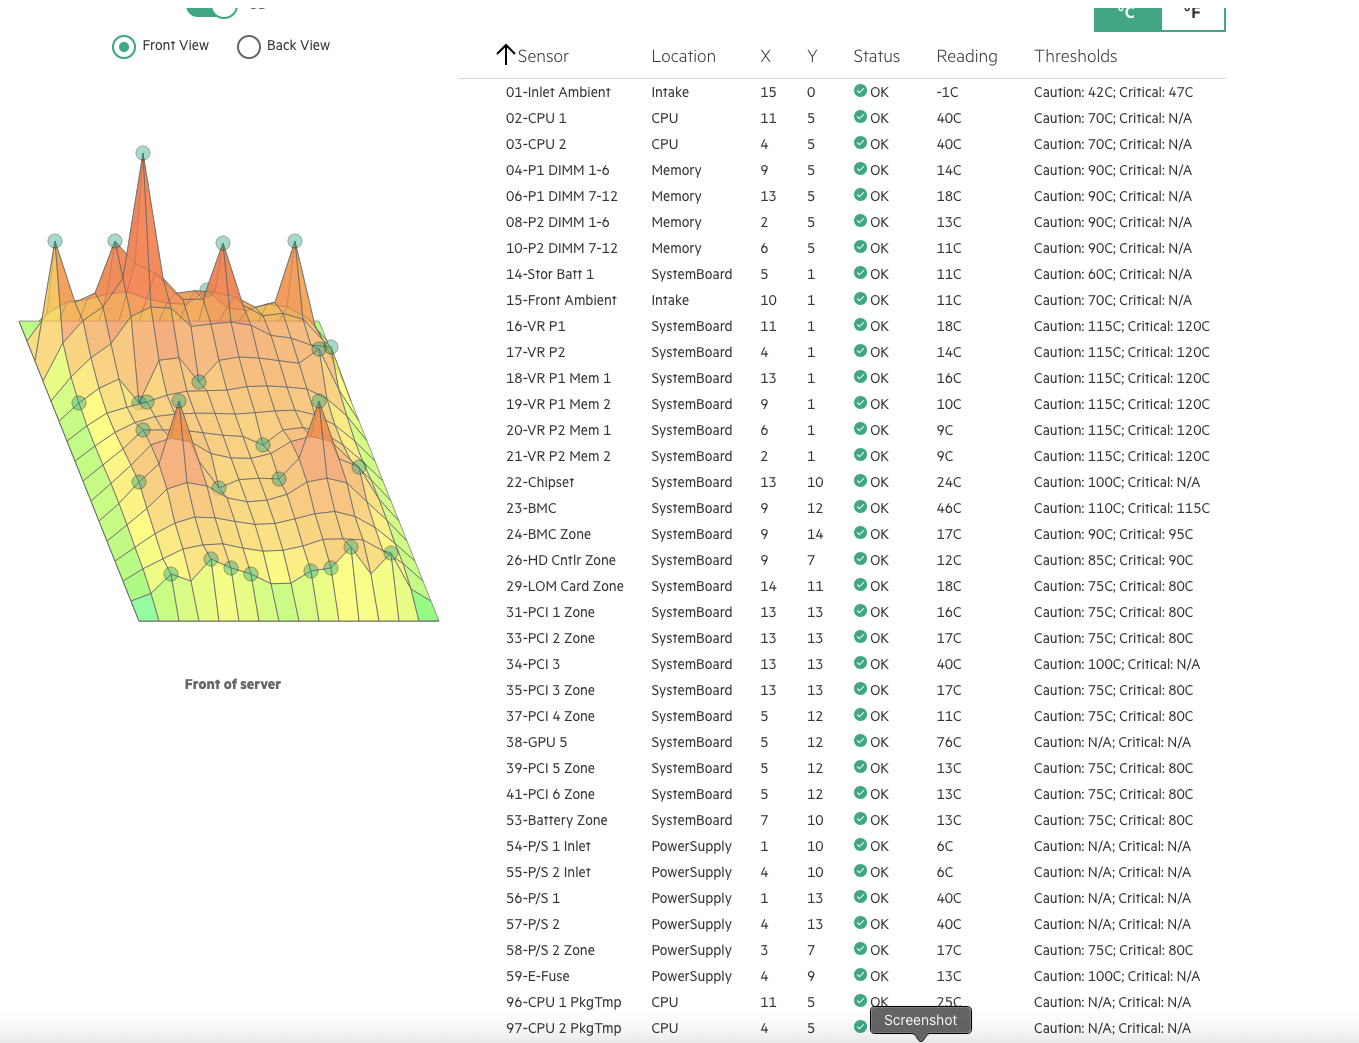Image resolution: width=1359 pixels, height=1043 pixels.
Task: Select the 55-P/S 2 Inlet sensor name
Action: point(548,872)
